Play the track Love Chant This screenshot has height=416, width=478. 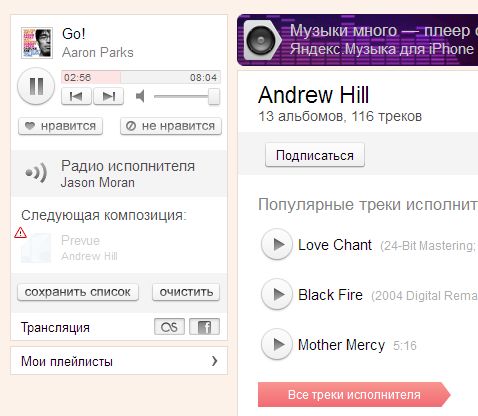(x=277, y=245)
